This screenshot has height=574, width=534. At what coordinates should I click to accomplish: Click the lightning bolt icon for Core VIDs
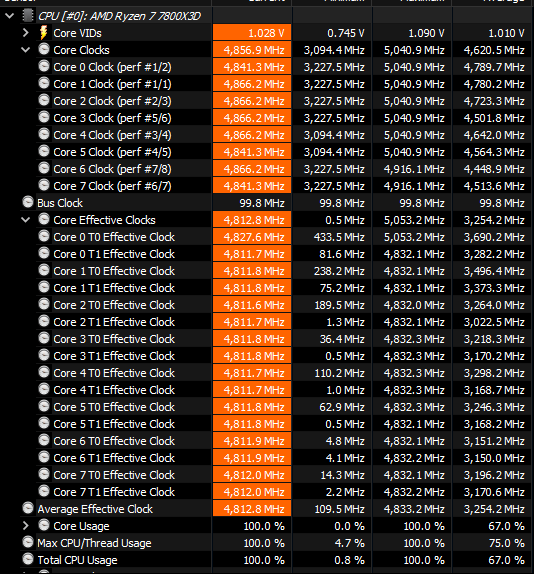[44, 33]
